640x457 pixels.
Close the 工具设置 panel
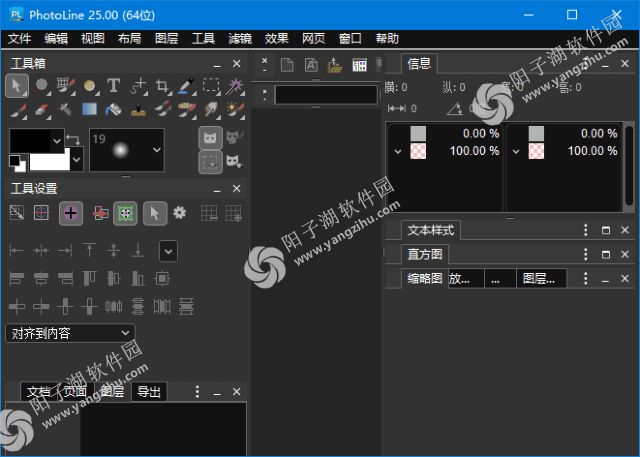point(236,189)
